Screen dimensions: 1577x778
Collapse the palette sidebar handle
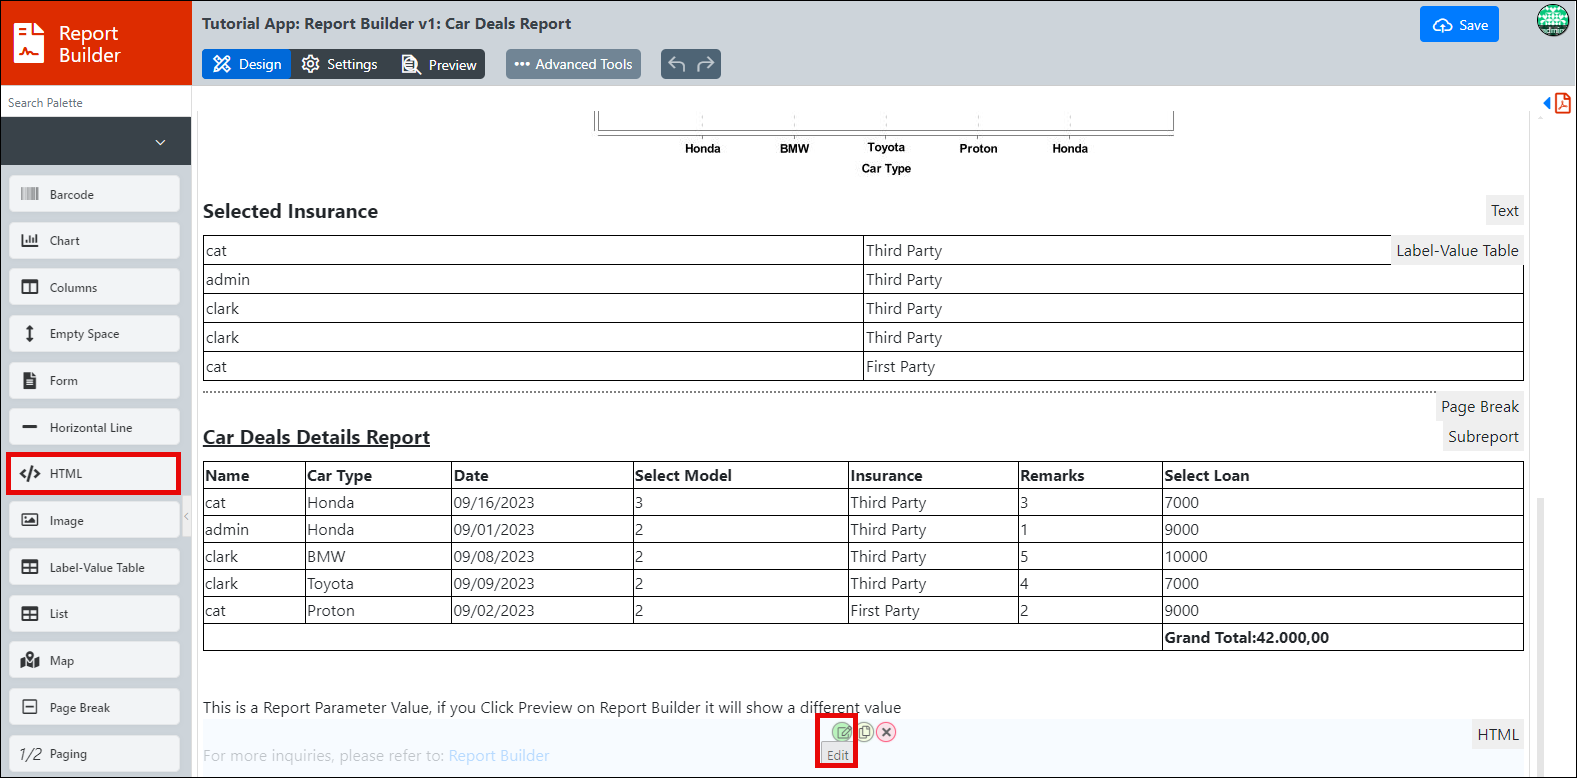[x=186, y=517]
